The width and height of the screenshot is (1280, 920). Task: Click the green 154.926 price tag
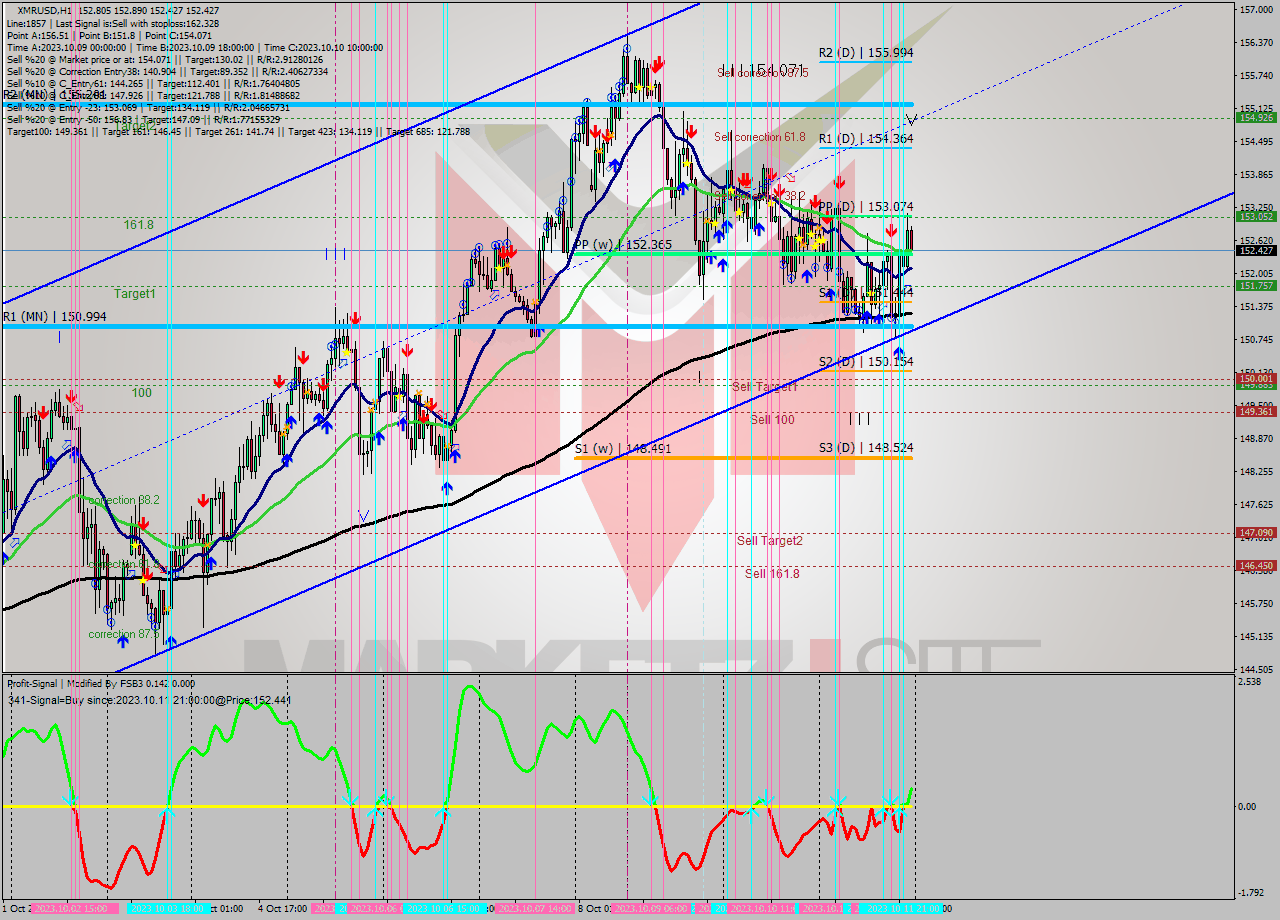coord(1255,118)
